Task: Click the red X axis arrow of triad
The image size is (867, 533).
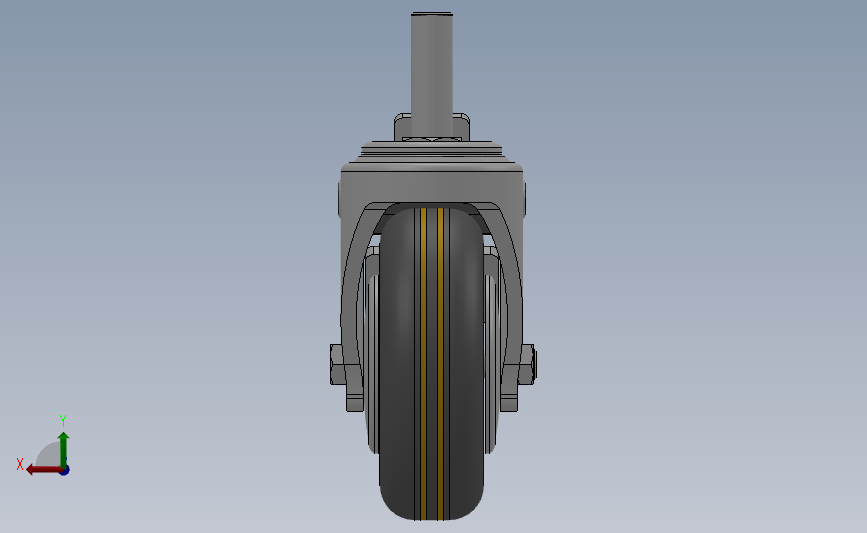Action: coord(44,470)
